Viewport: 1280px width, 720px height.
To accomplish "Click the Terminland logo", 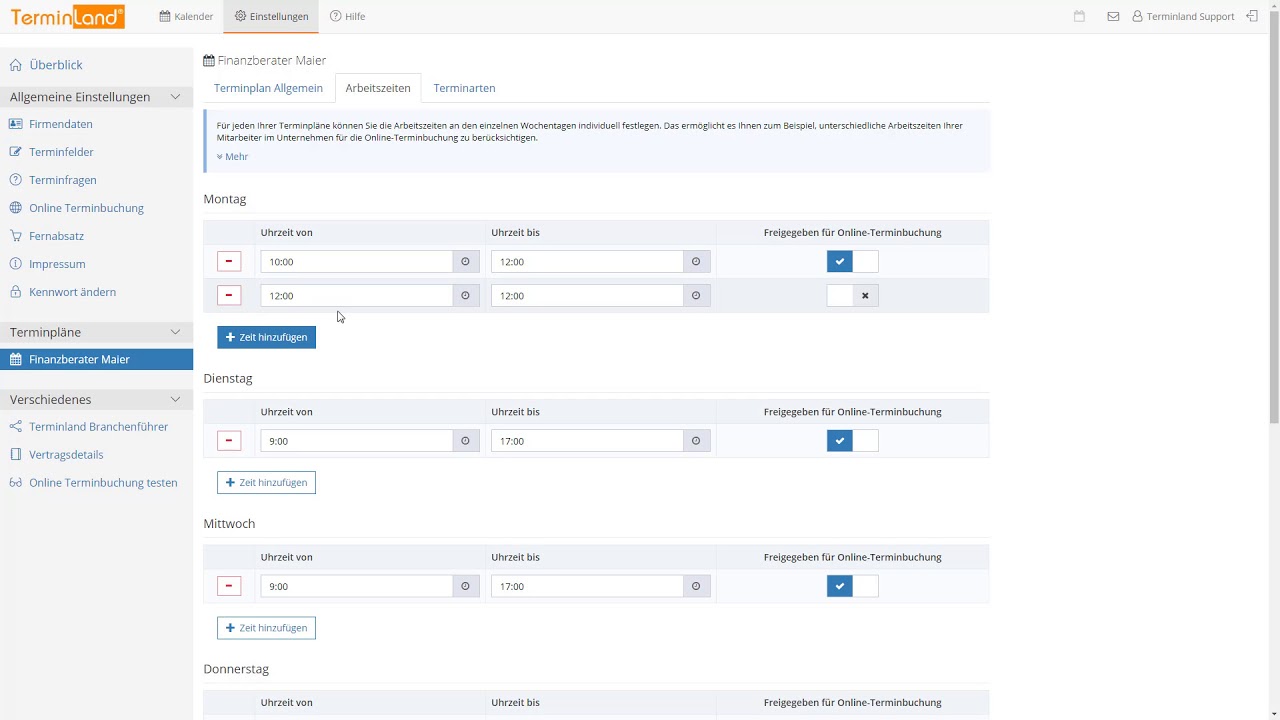I will (68, 16).
